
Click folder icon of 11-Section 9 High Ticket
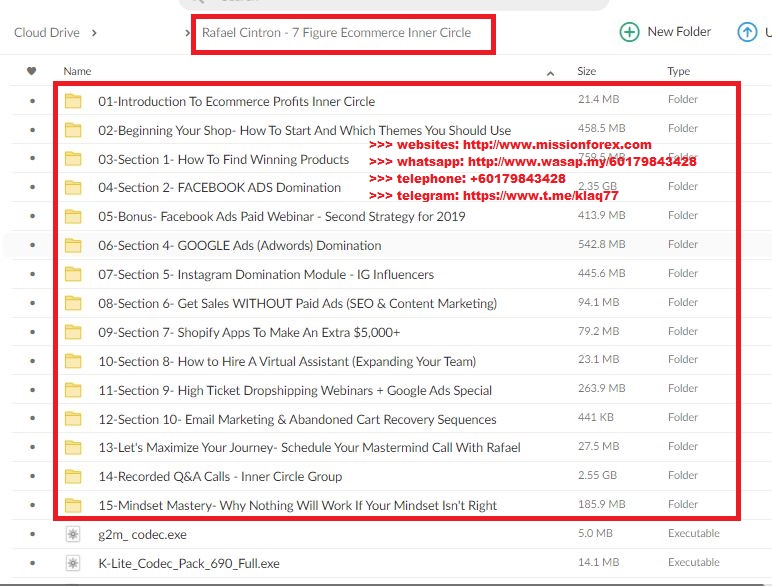point(73,390)
